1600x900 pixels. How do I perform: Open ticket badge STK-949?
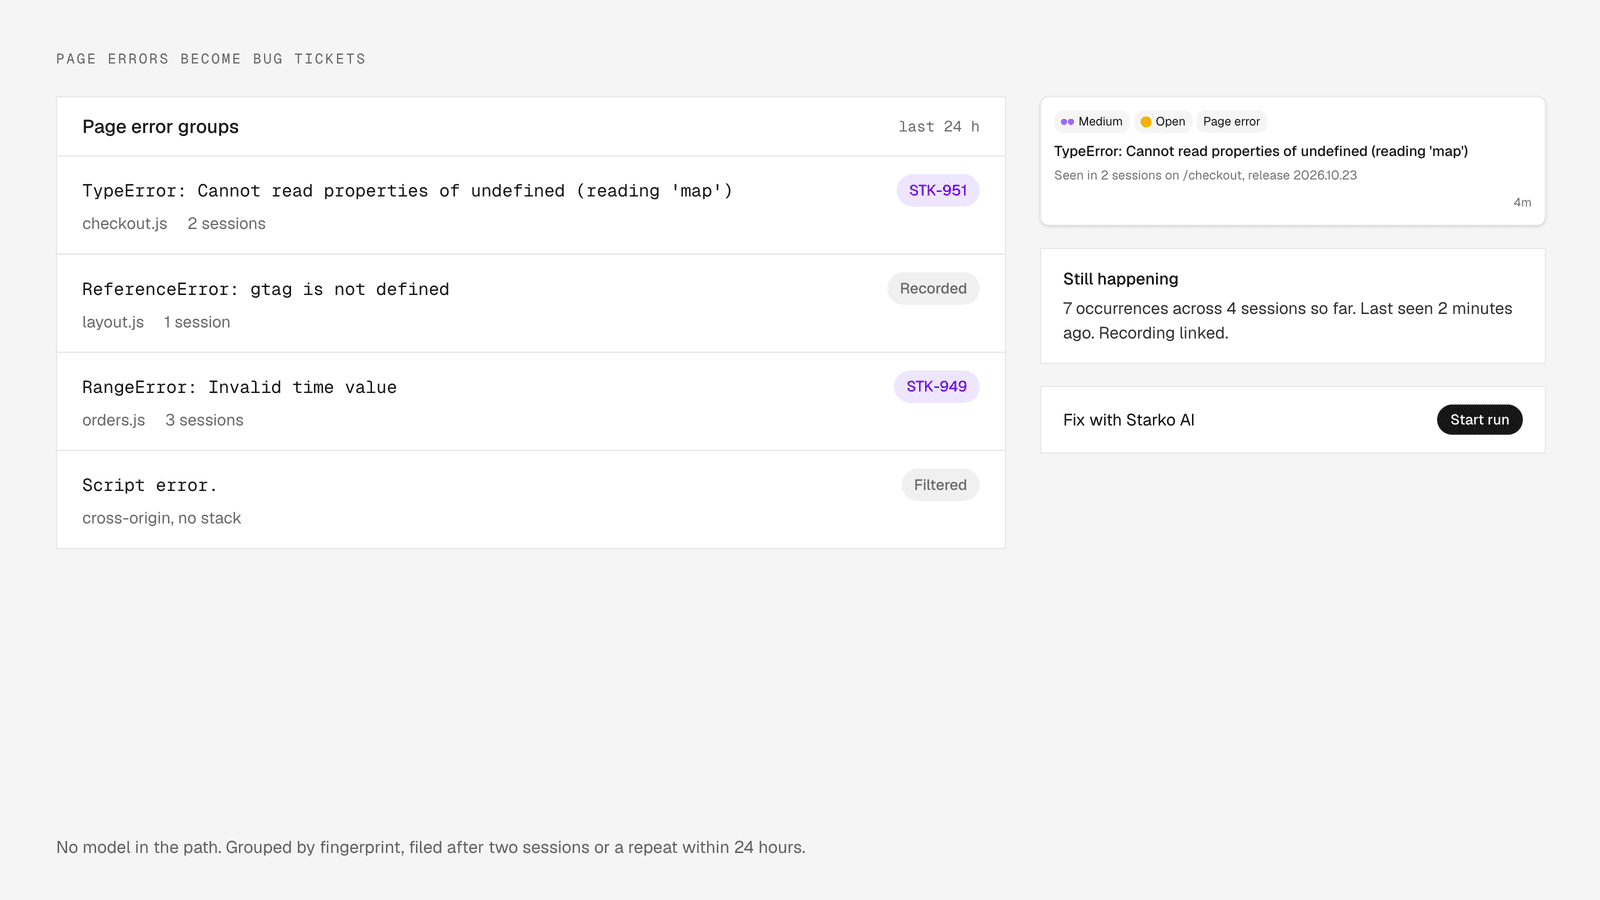(x=937, y=386)
